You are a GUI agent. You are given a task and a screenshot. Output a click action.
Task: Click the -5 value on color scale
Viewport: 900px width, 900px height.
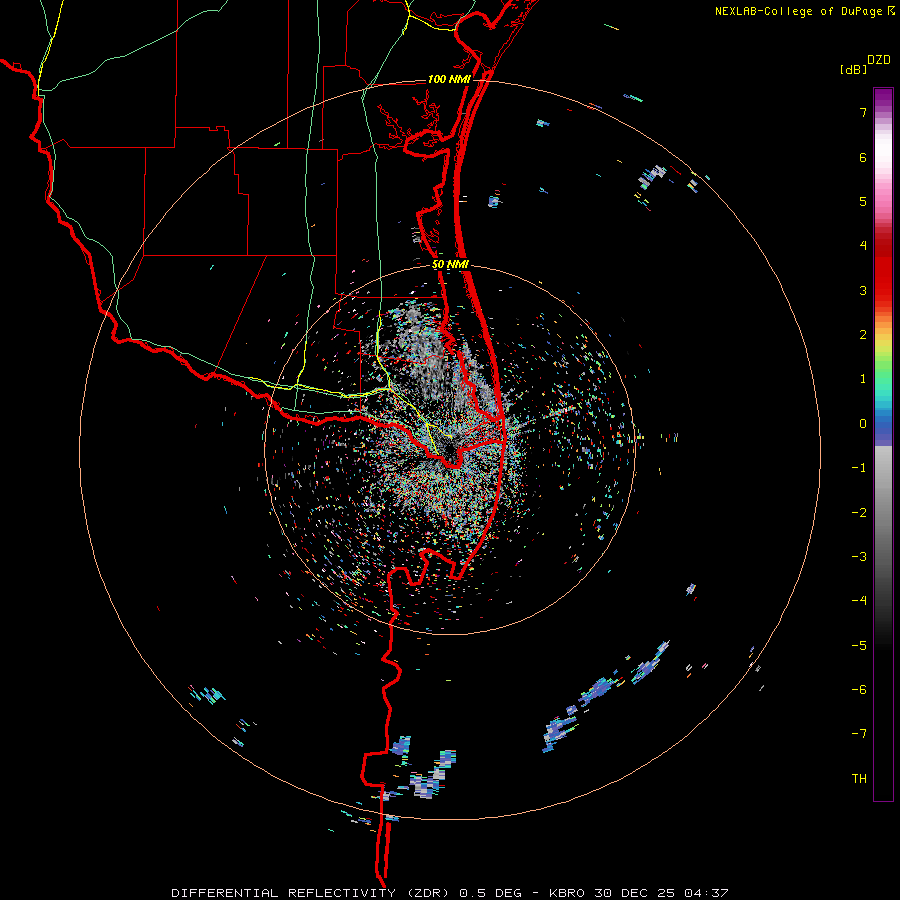[859, 646]
